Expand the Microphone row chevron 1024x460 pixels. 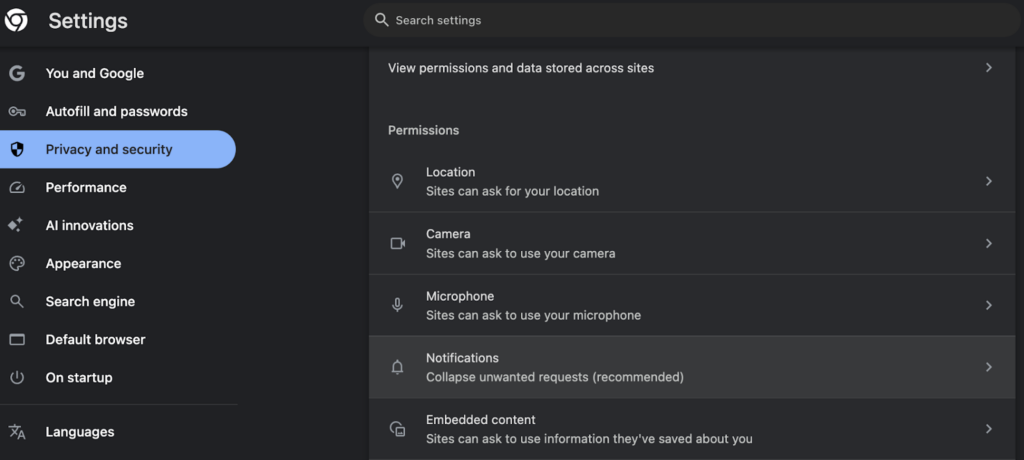click(989, 305)
